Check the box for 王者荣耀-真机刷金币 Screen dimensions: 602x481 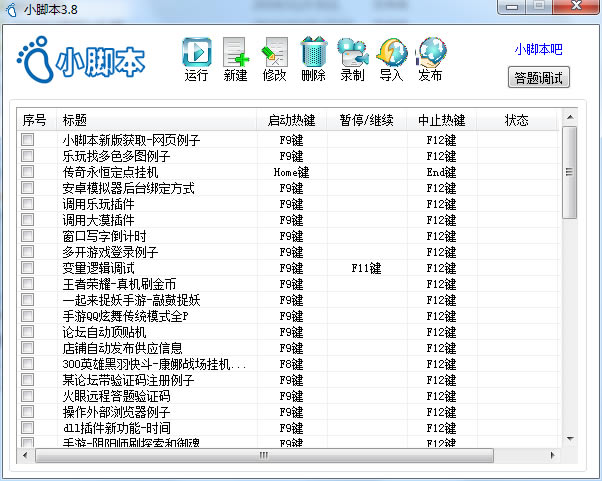point(28,284)
